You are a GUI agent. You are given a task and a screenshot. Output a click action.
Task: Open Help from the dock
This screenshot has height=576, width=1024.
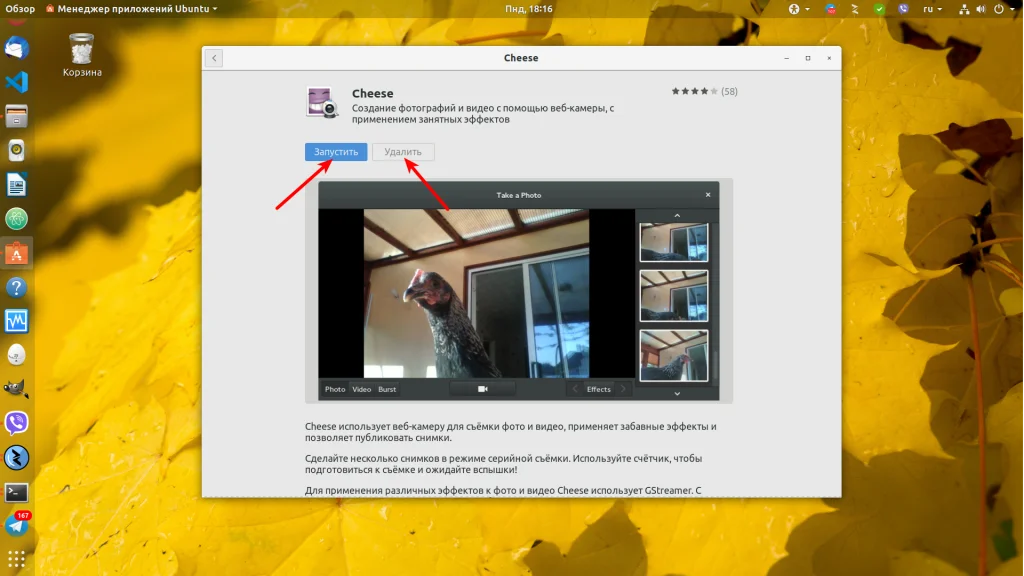pos(16,287)
